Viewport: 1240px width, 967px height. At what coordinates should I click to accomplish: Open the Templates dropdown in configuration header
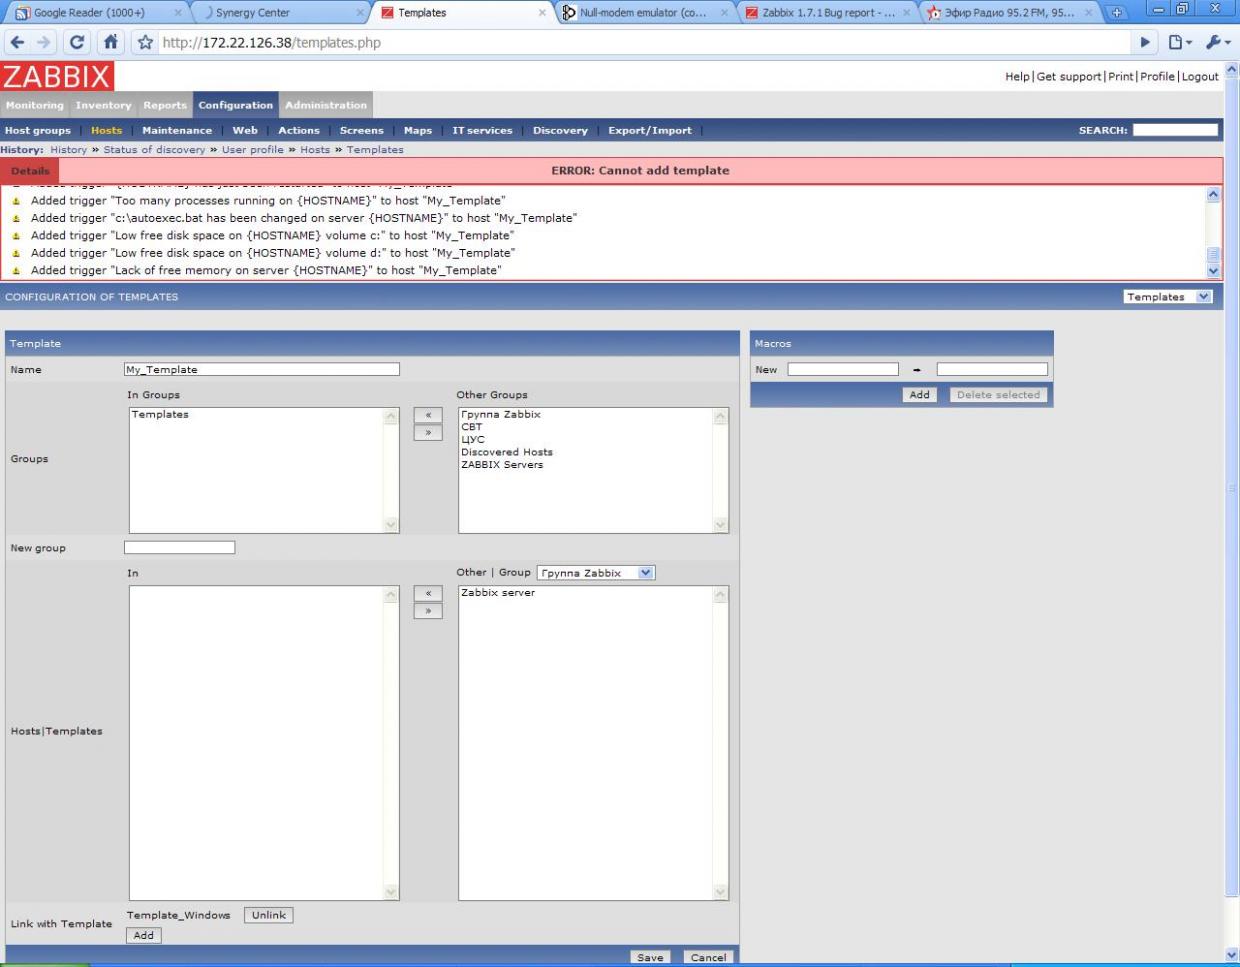click(x=1167, y=297)
